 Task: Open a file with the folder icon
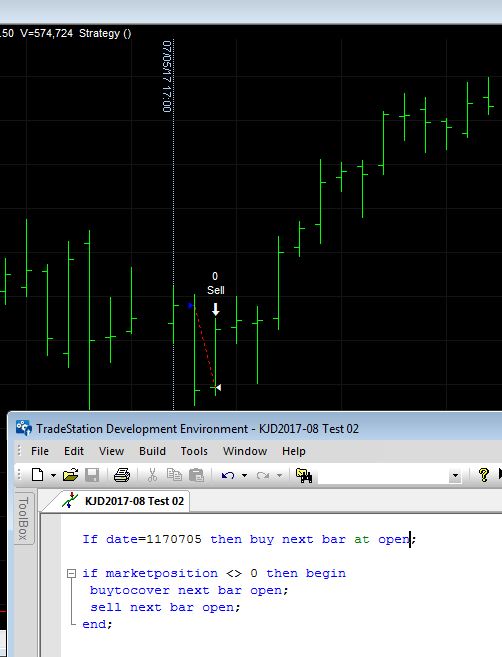point(70,475)
